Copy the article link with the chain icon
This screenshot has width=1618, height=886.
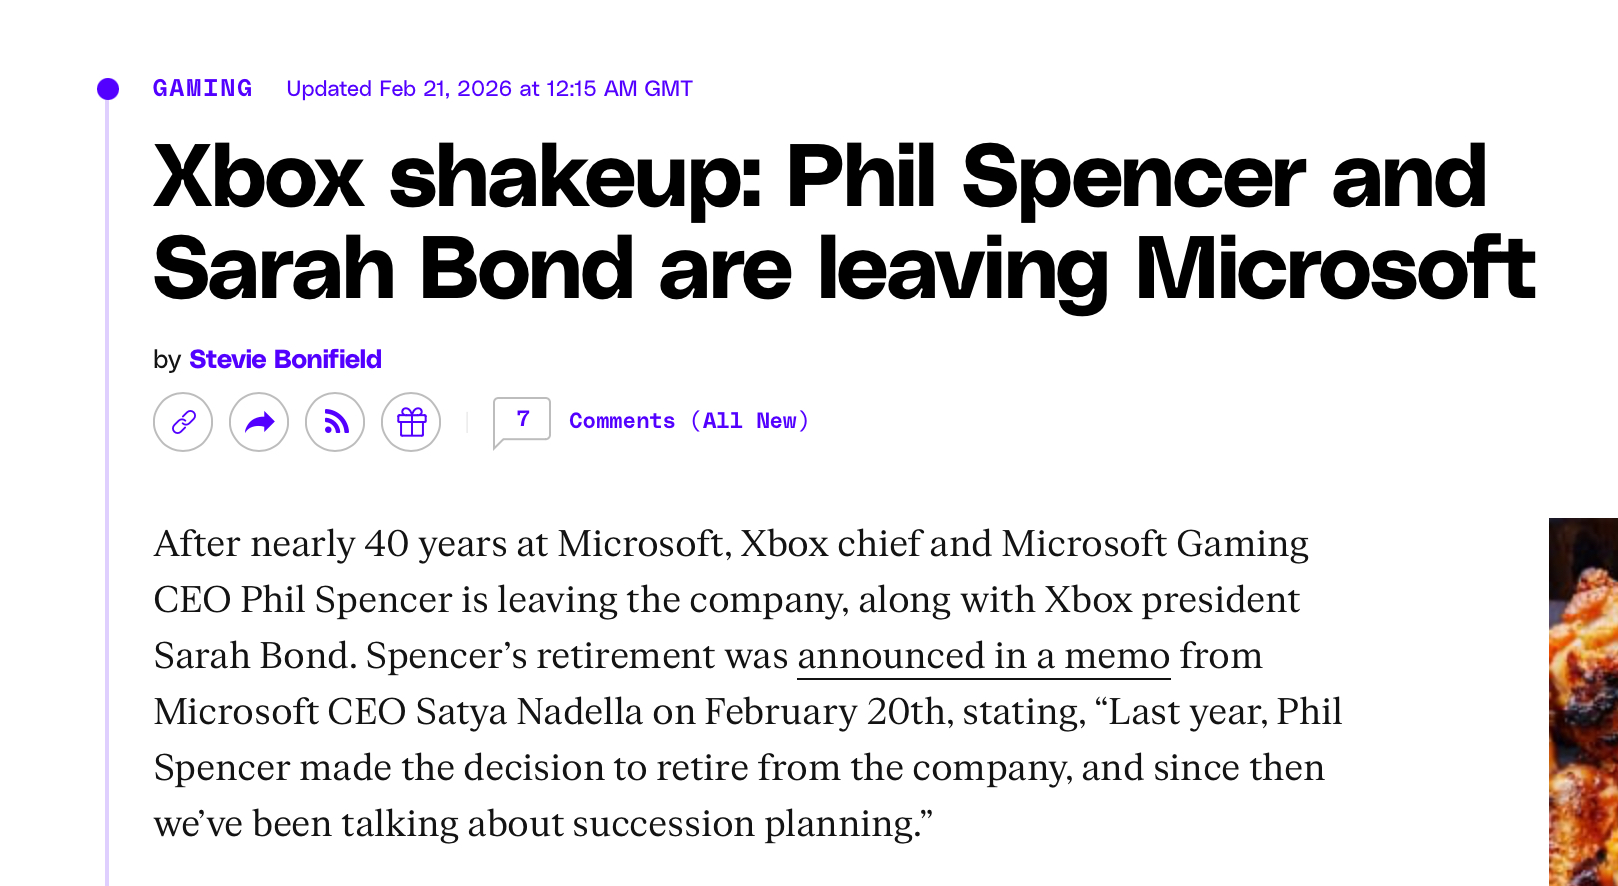click(183, 422)
